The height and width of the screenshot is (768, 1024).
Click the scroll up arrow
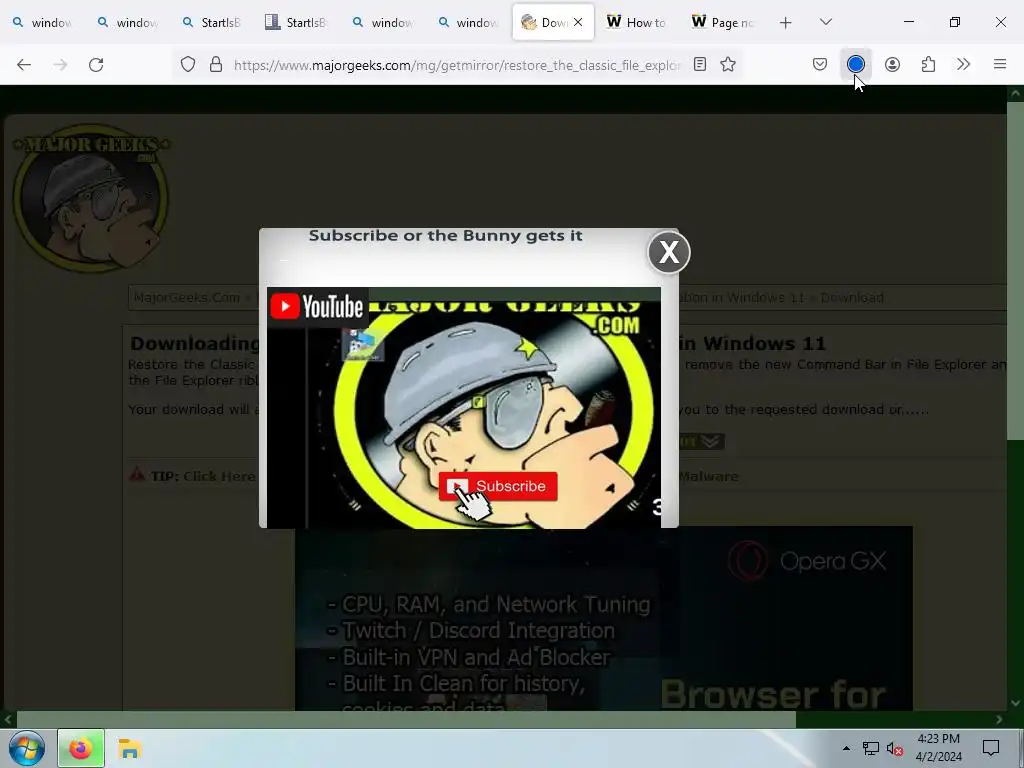(x=1015, y=93)
